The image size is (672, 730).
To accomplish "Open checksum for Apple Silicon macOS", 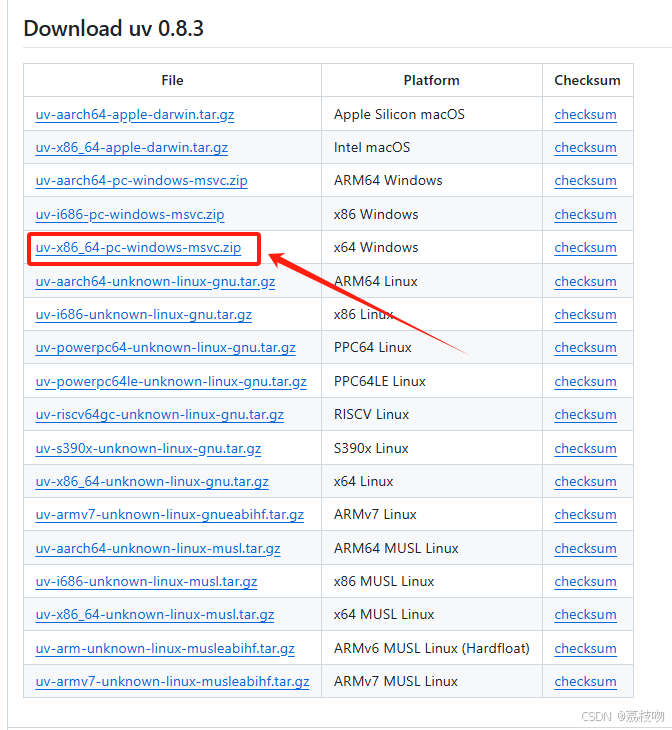I will (585, 115).
